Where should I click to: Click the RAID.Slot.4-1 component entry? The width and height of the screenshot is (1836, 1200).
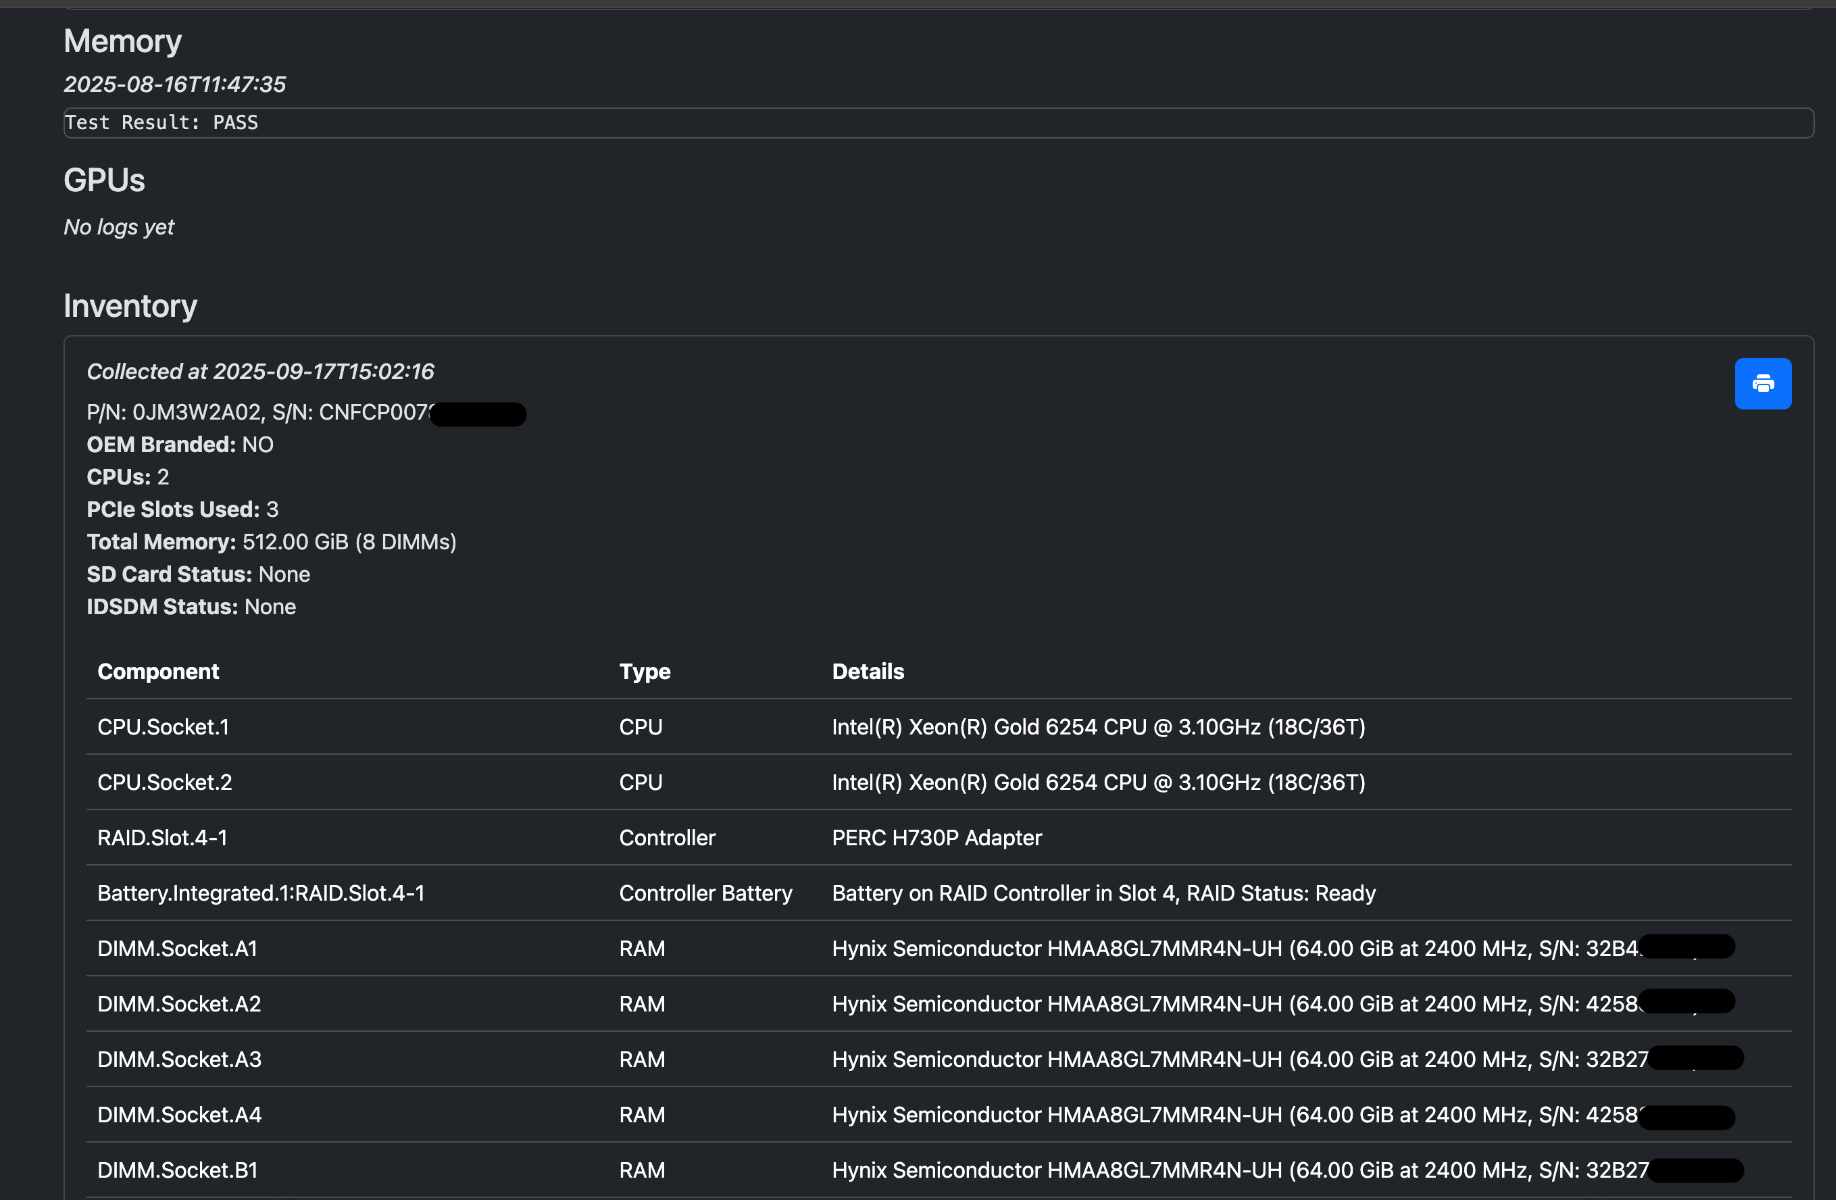pos(162,838)
